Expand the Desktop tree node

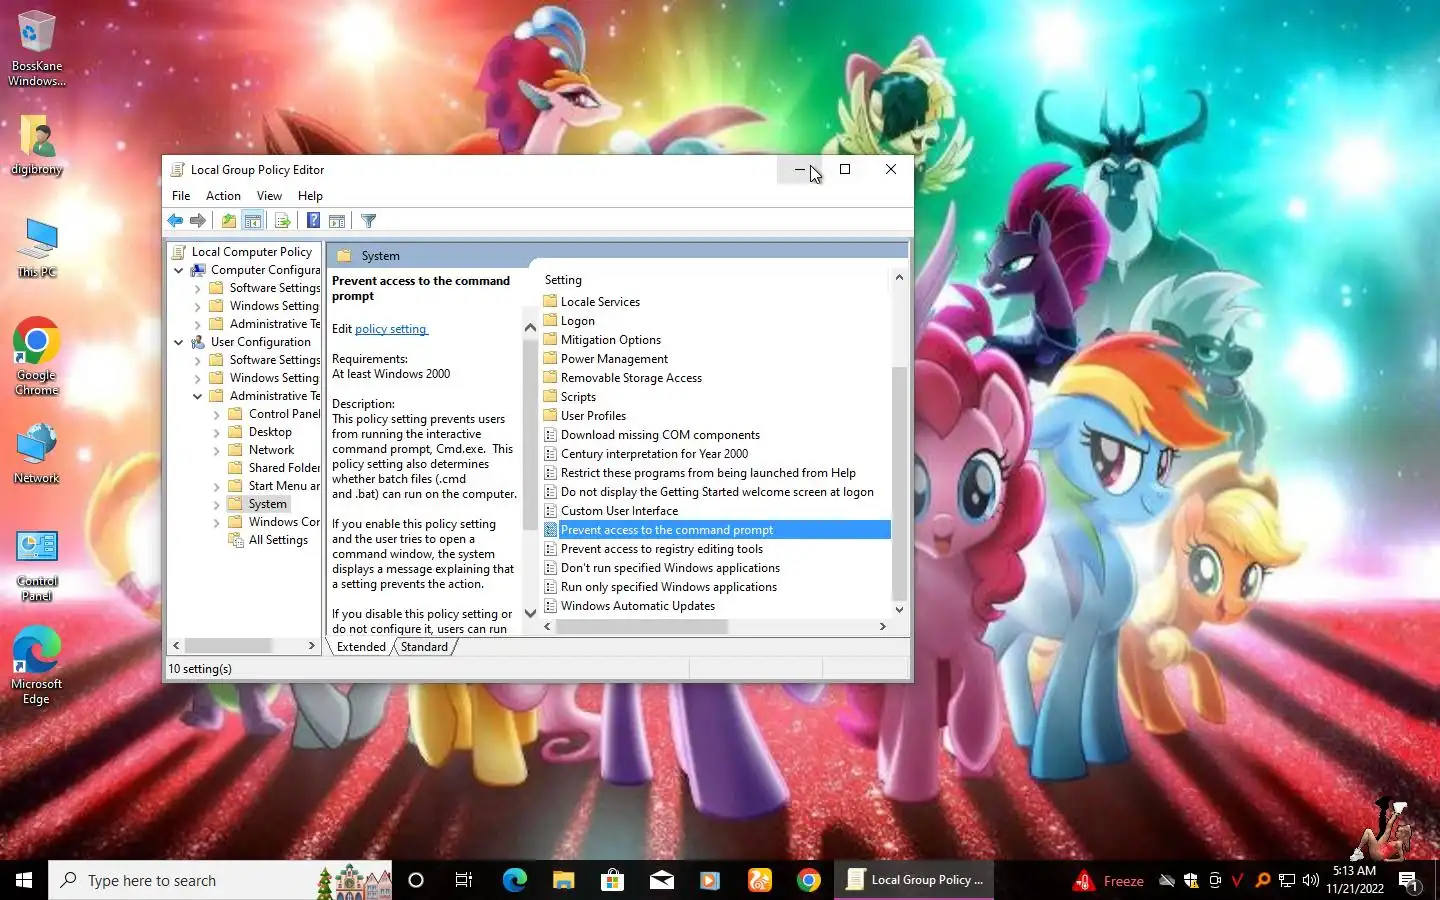[x=216, y=432]
